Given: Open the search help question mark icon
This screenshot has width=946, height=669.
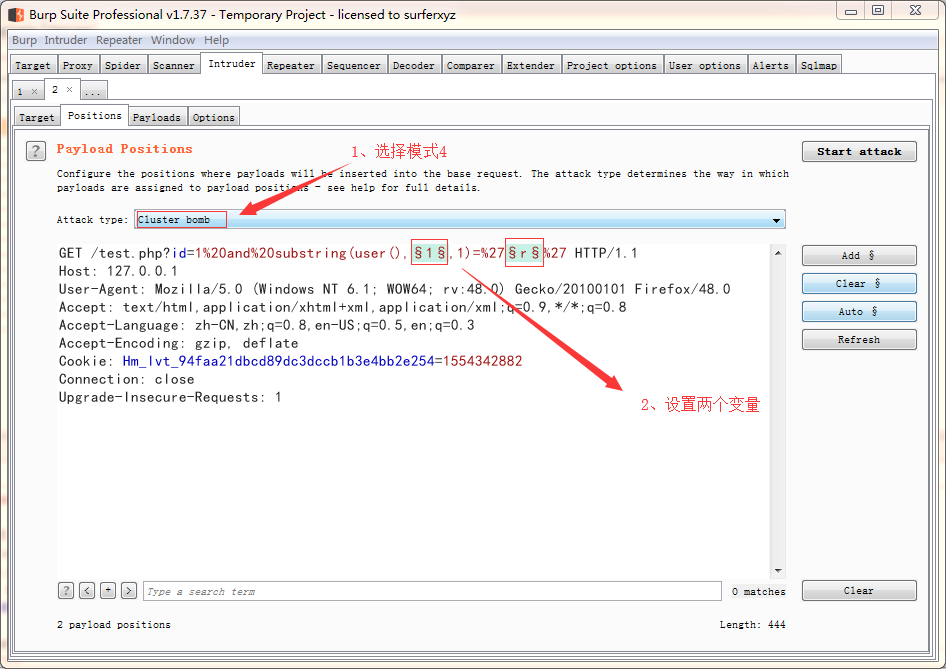Looking at the screenshot, I should tap(66, 591).
